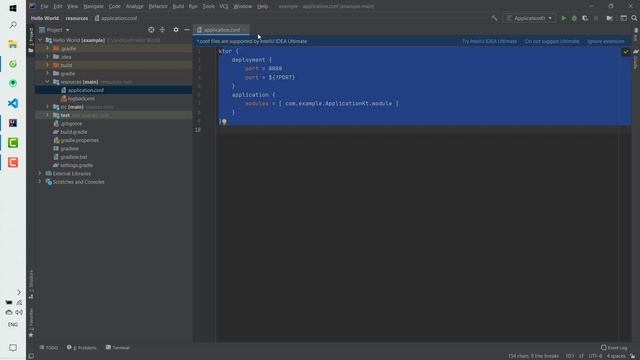Collapse the resources [main] folder
The image size is (640, 360).
tap(47, 82)
